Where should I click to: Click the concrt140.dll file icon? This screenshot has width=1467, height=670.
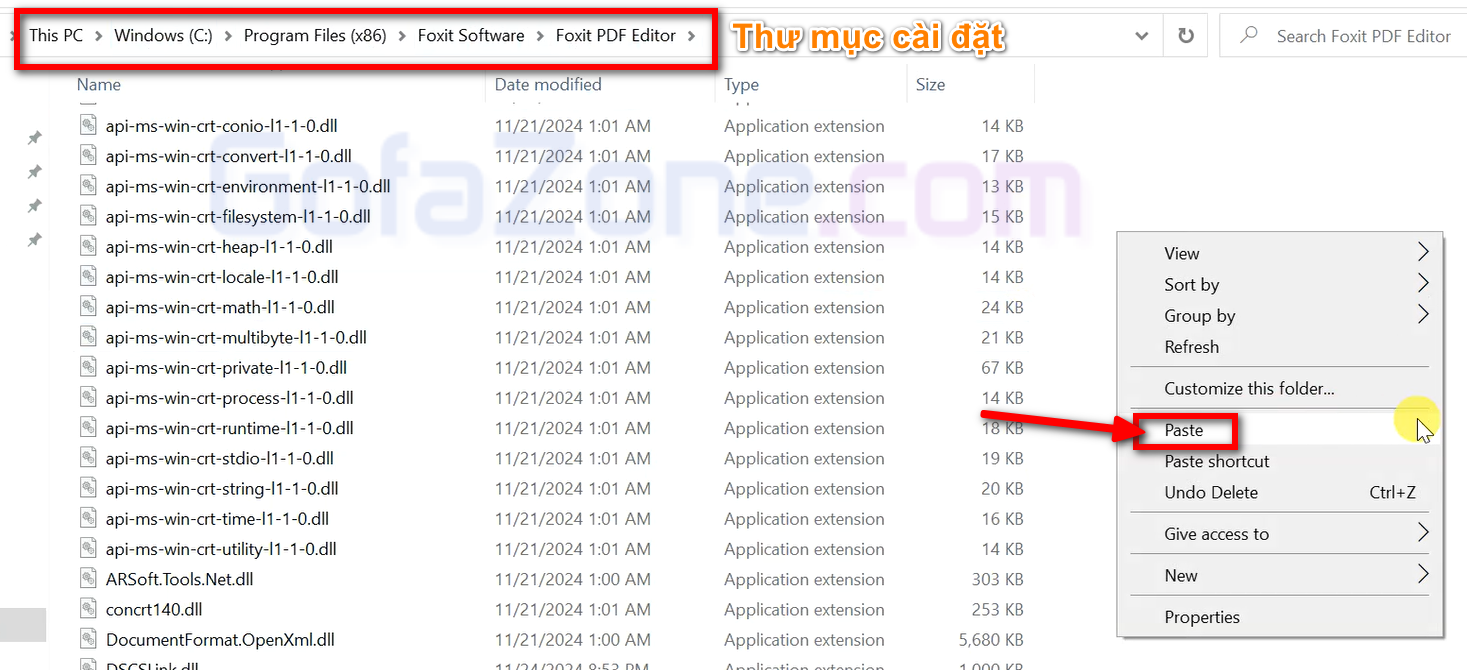pyautogui.click(x=89, y=609)
